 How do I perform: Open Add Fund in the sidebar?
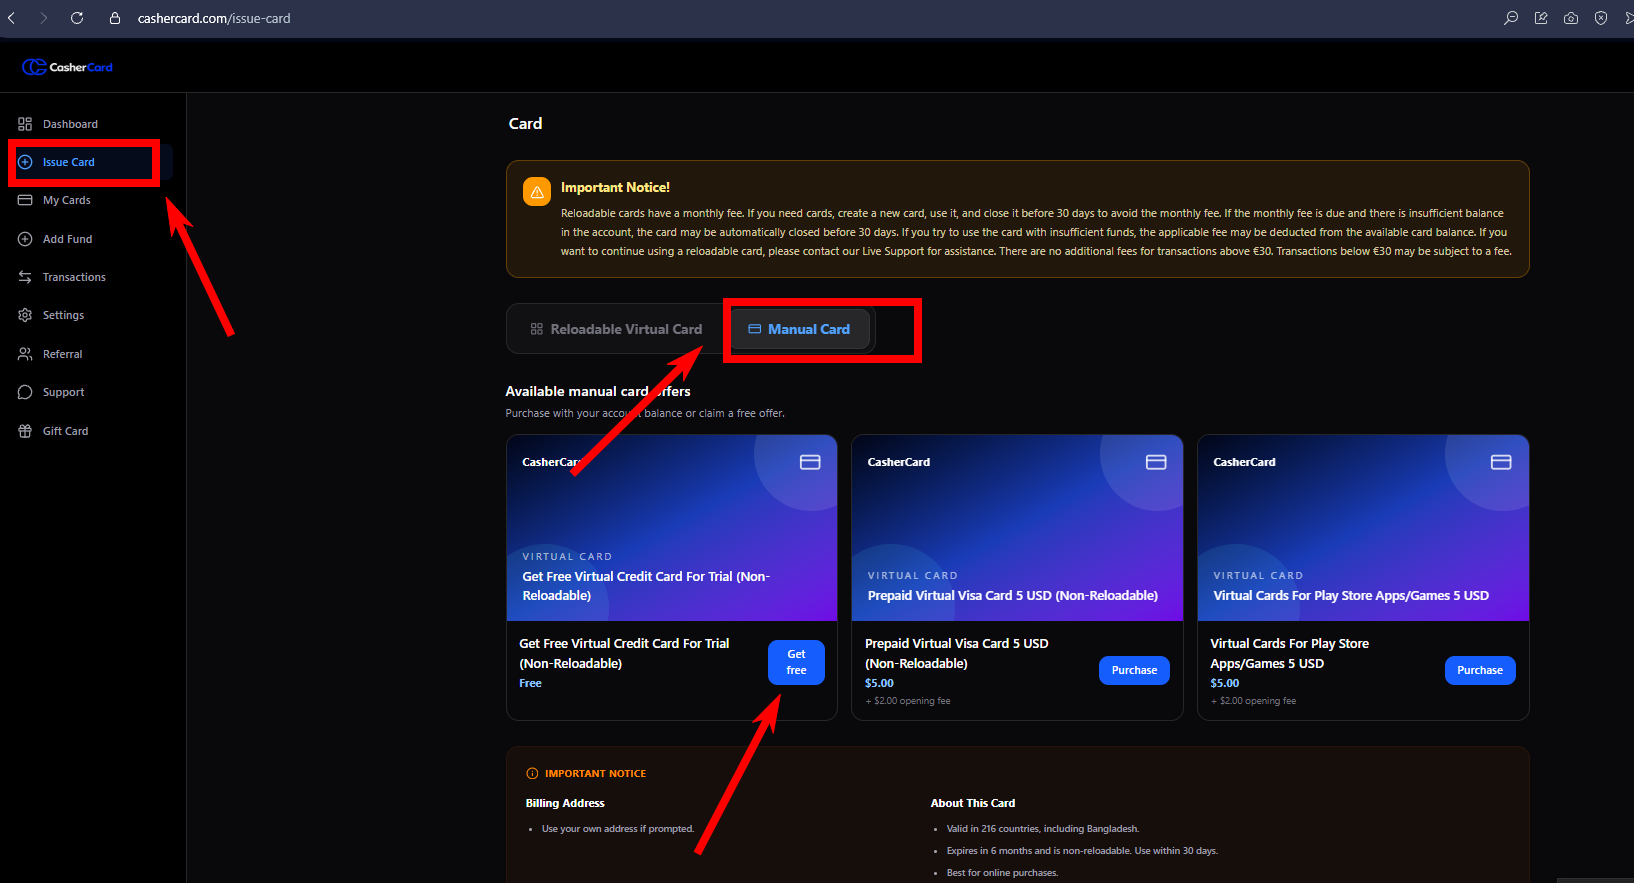[92, 239]
